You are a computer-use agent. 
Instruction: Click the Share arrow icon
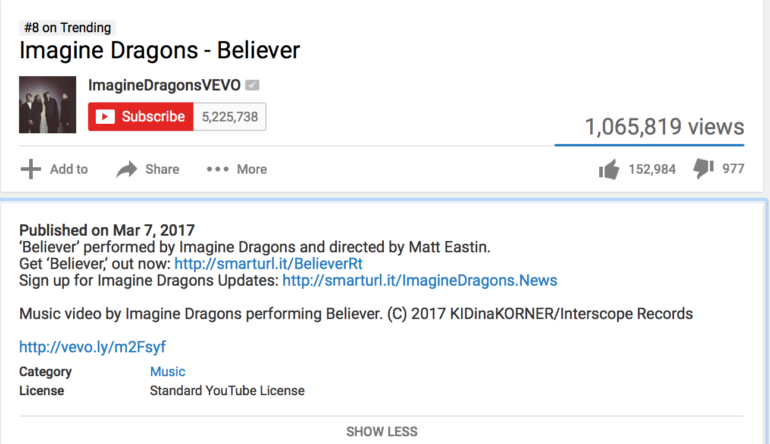(127, 169)
